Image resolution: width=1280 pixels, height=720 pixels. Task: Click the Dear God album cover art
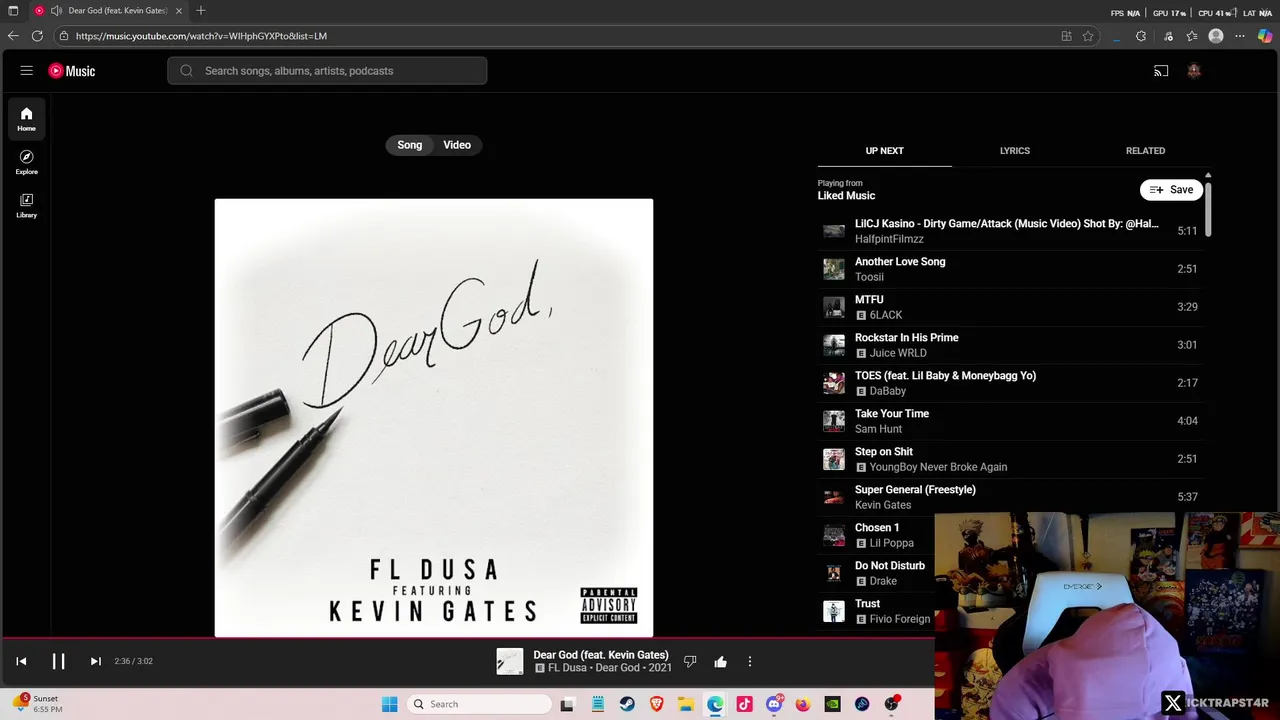[x=434, y=418]
